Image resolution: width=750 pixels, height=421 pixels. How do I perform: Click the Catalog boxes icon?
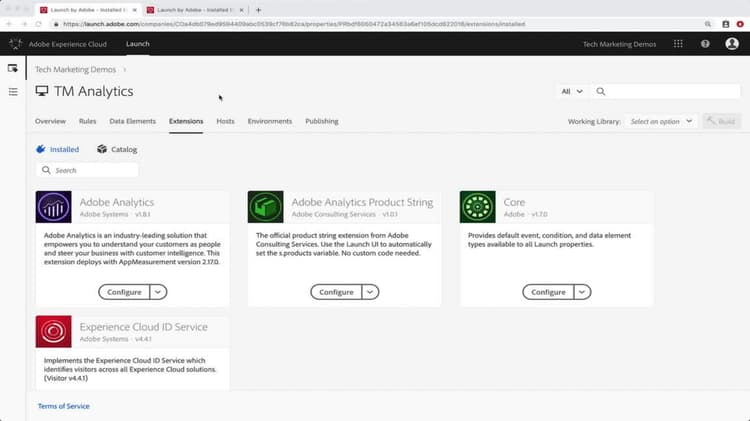[102, 149]
